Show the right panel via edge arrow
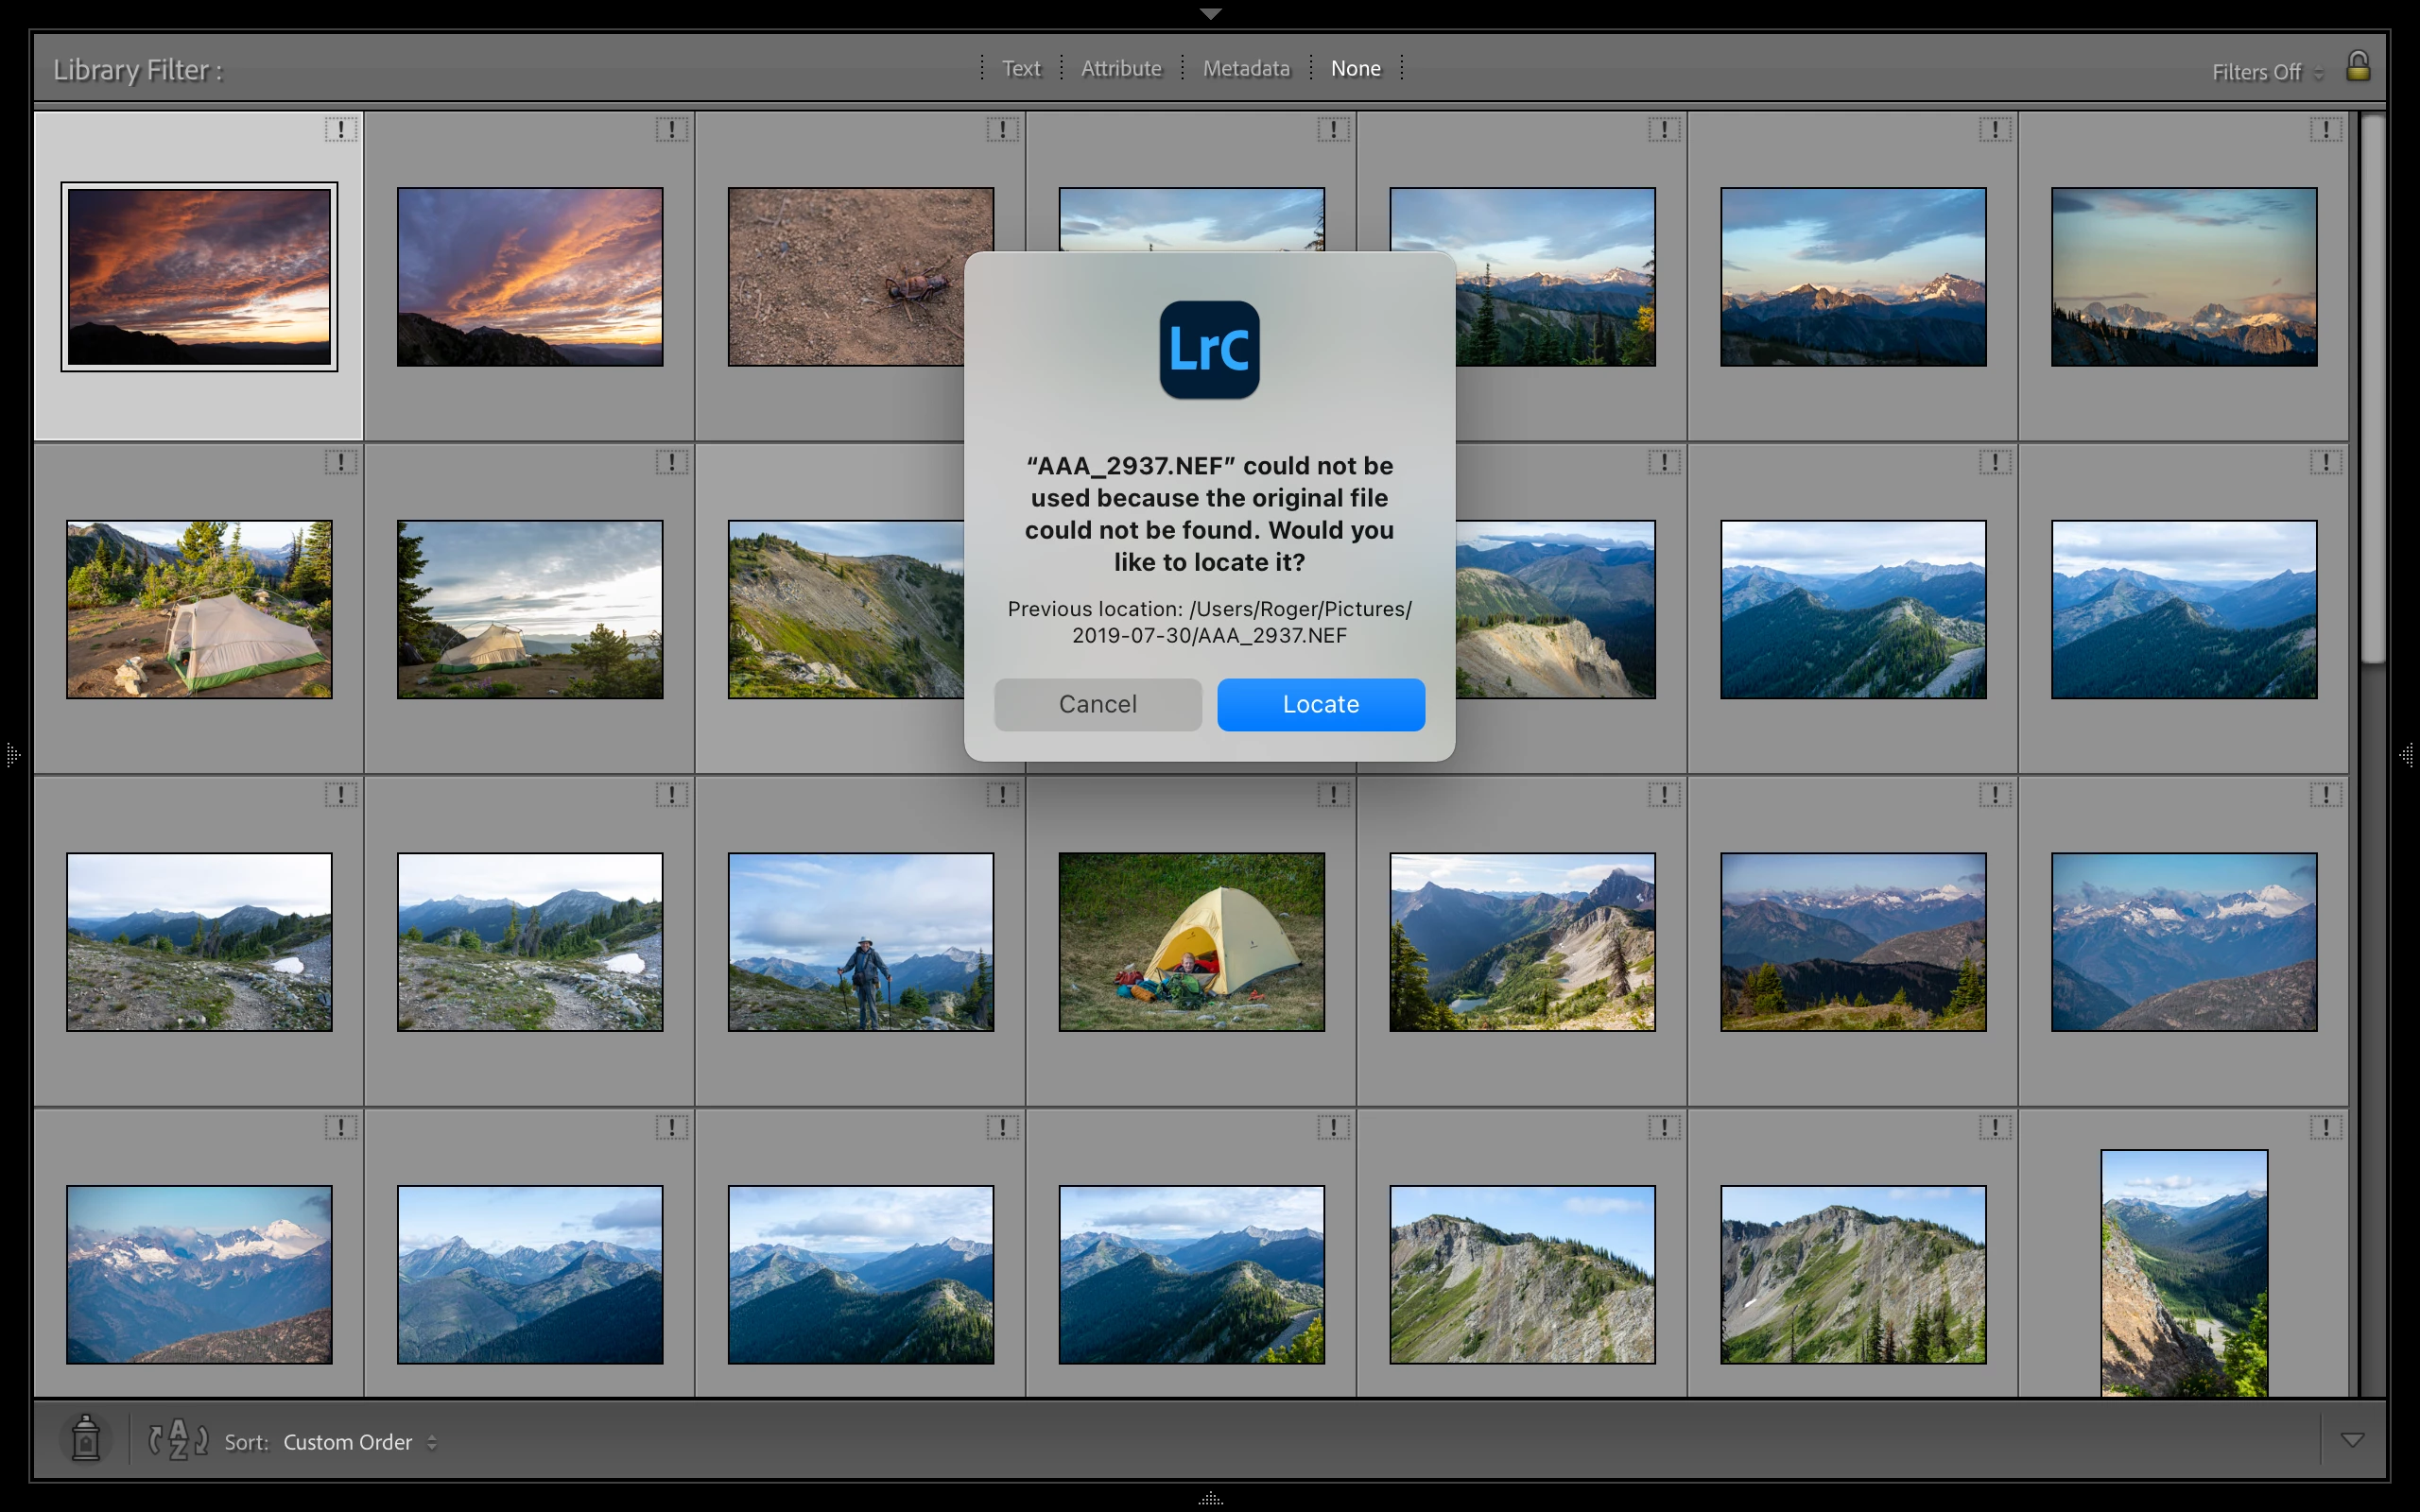 [2407, 755]
